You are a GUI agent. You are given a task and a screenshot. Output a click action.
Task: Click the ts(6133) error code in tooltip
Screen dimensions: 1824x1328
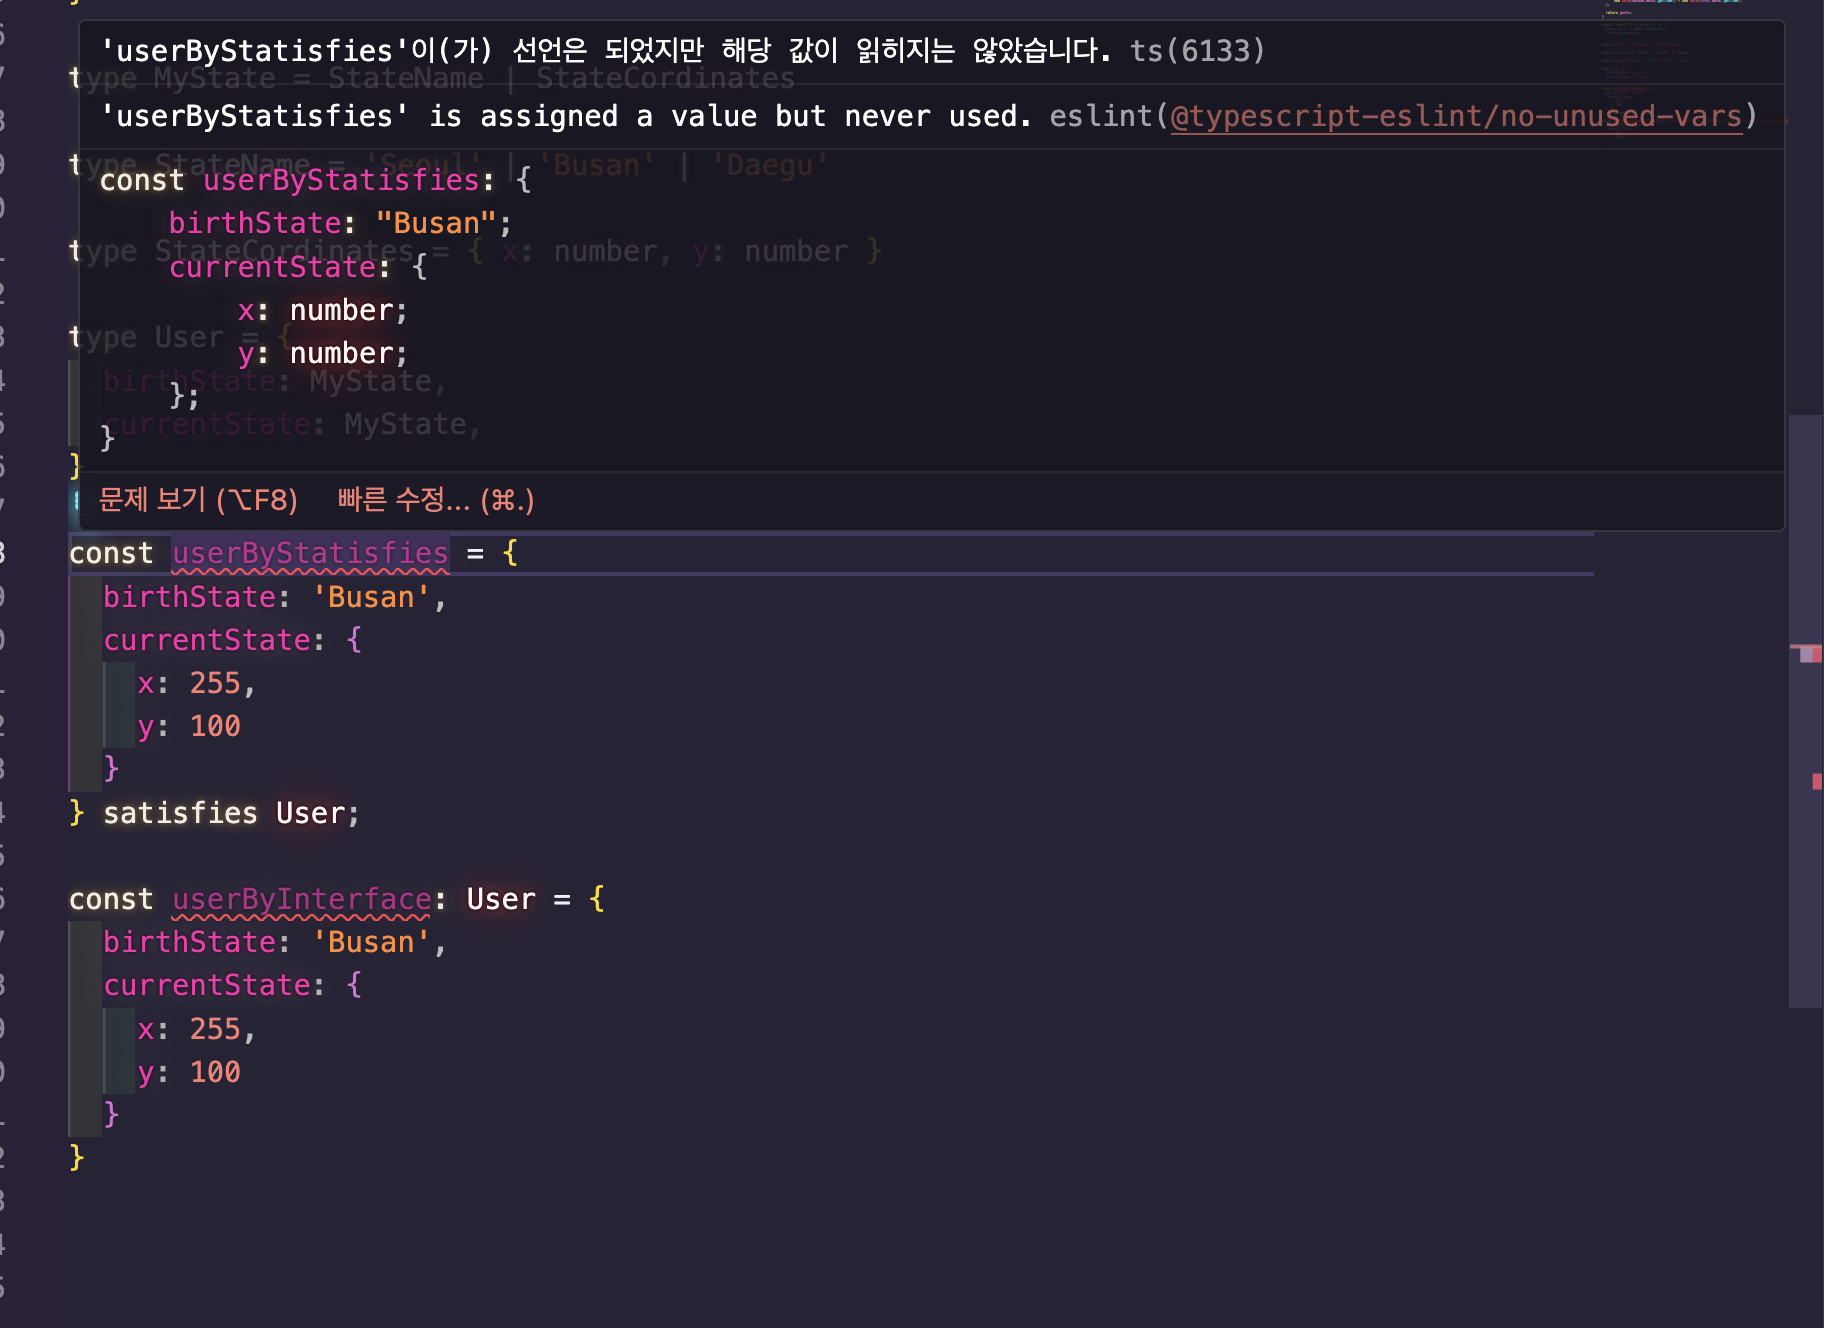pyautogui.click(x=1197, y=50)
